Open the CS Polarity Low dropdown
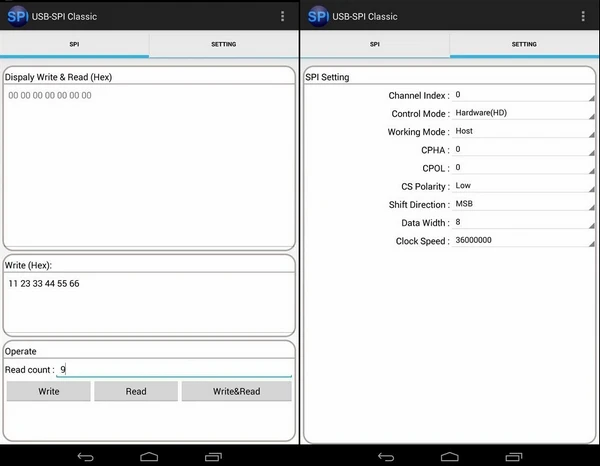This screenshot has height=466, width=600. [x=523, y=186]
